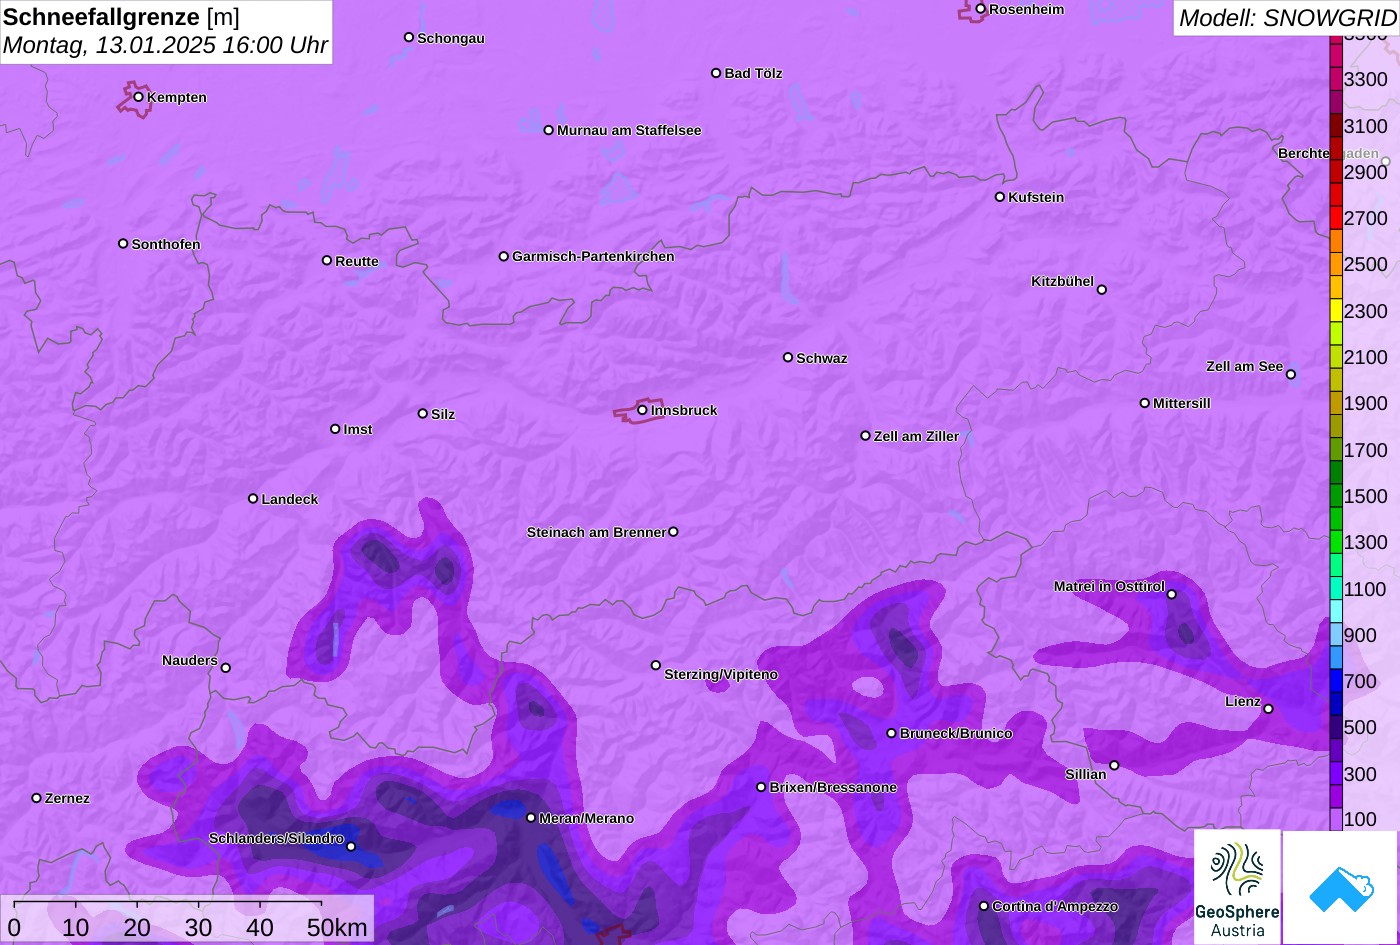Click the GeoSphere Austria logo

click(x=1237, y=887)
